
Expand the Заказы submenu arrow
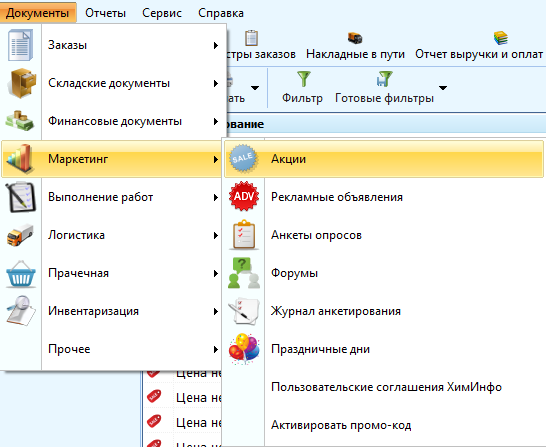(216, 45)
